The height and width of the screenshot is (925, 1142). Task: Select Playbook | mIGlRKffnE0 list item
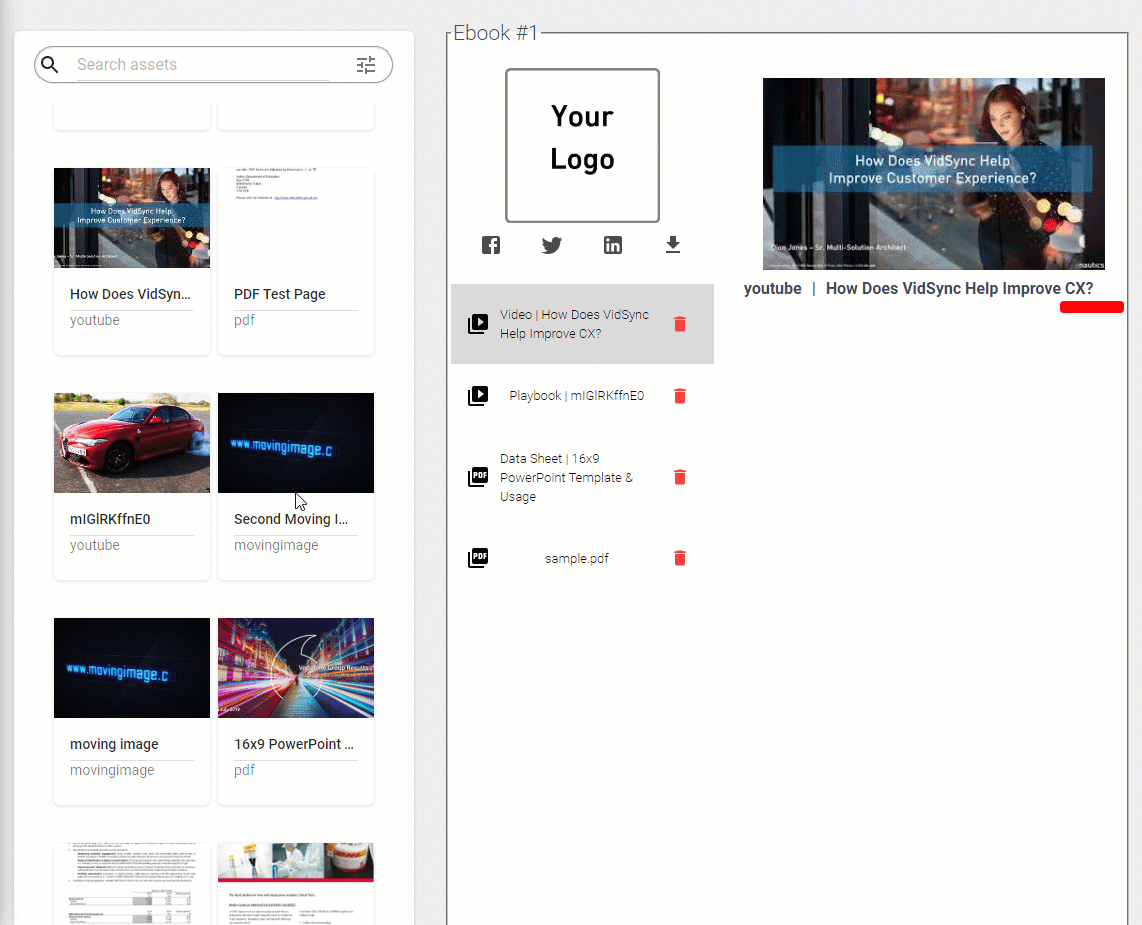[582, 396]
